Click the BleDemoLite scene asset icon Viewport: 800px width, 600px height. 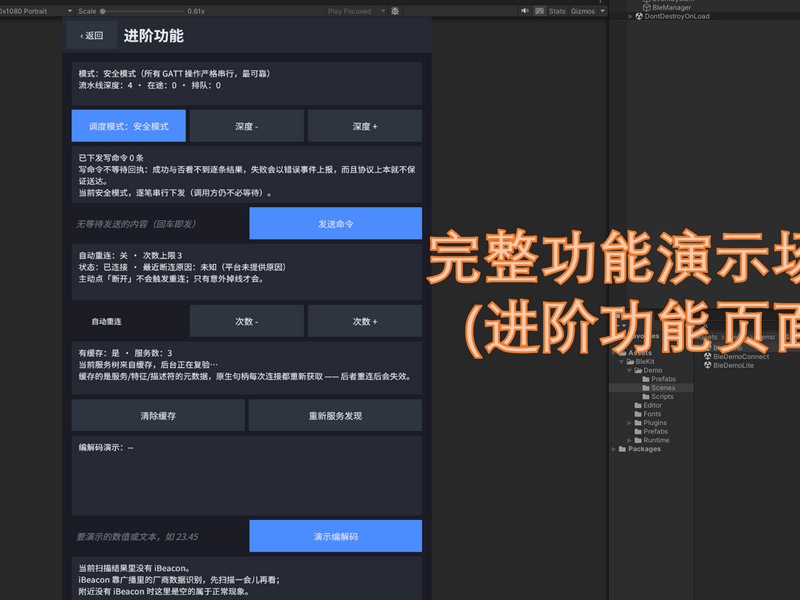click(708, 365)
